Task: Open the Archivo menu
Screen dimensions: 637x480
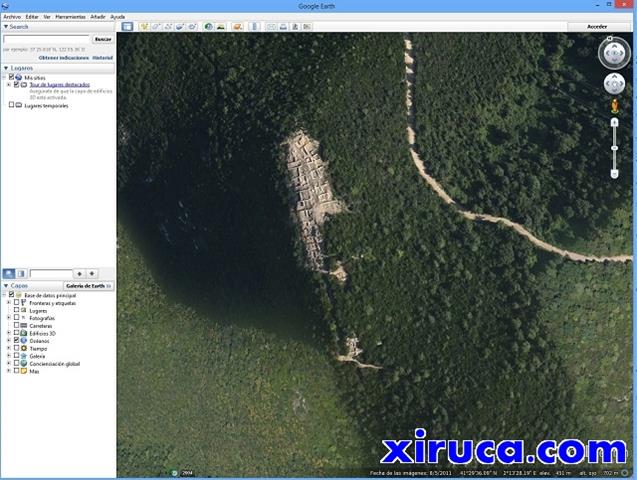Action: [12, 17]
